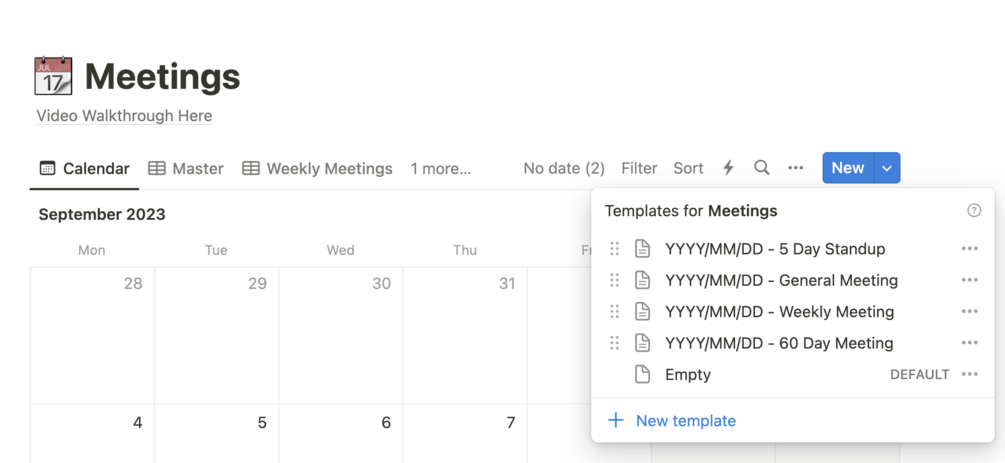The height and width of the screenshot is (463, 1005).
Task: Select the Calendar view tab
Action: tap(84, 168)
